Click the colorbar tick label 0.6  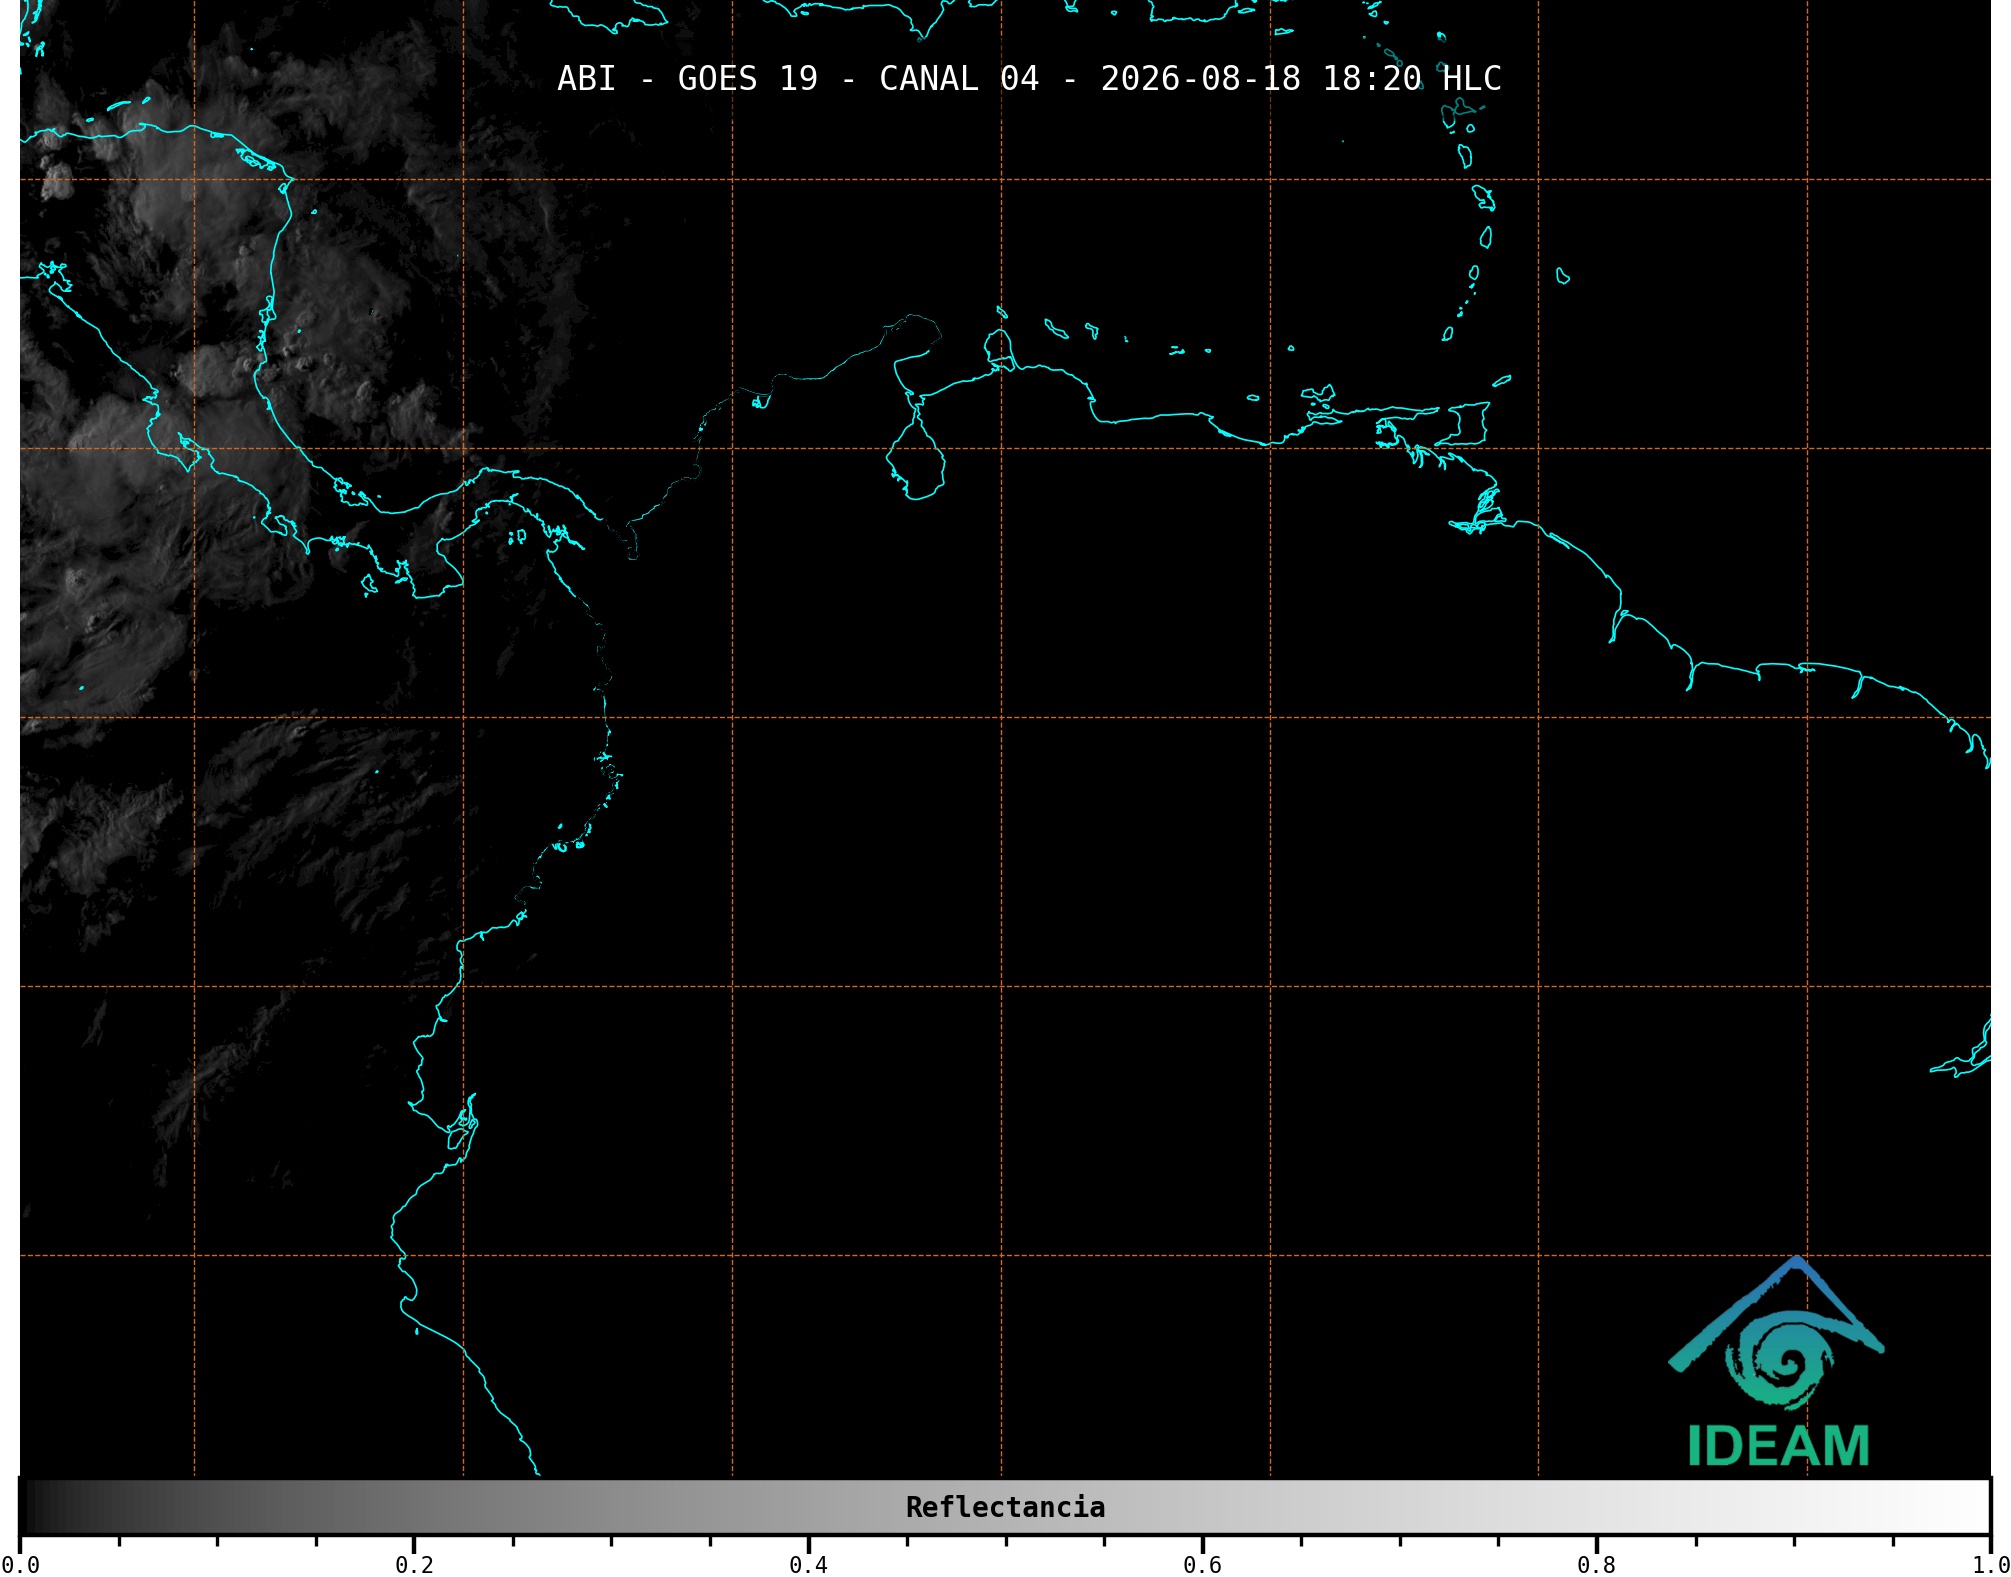[1202, 1564]
